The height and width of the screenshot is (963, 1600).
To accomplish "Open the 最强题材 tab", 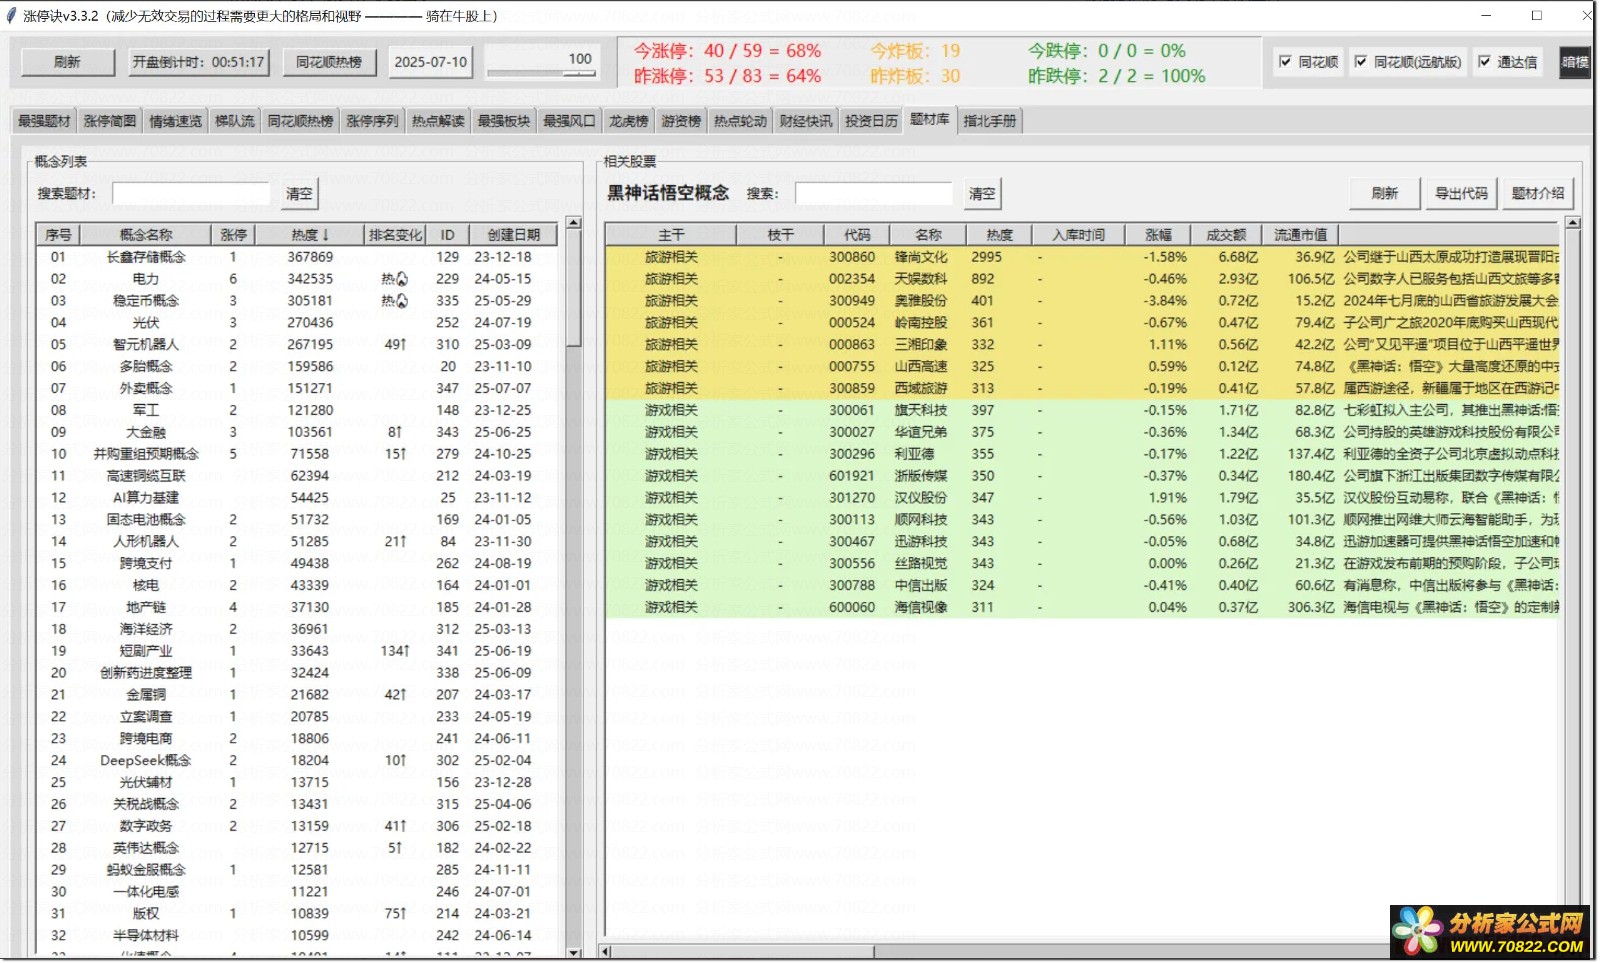I will click(44, 121).
